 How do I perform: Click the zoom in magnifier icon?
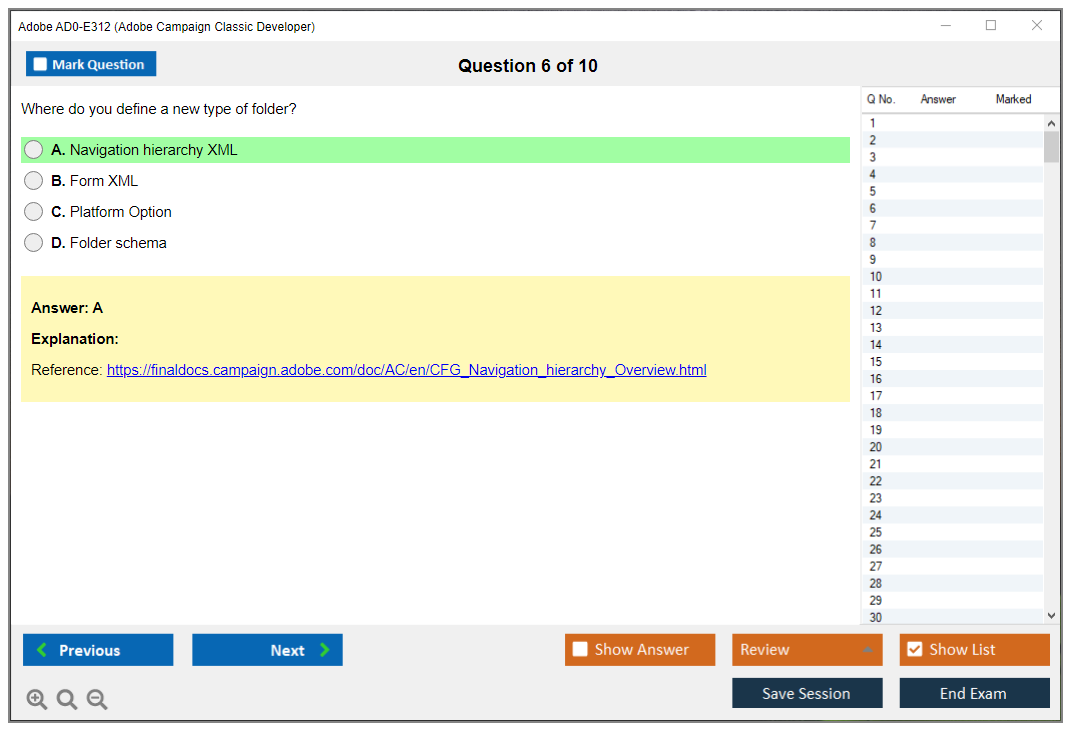(x=37, y=700)
